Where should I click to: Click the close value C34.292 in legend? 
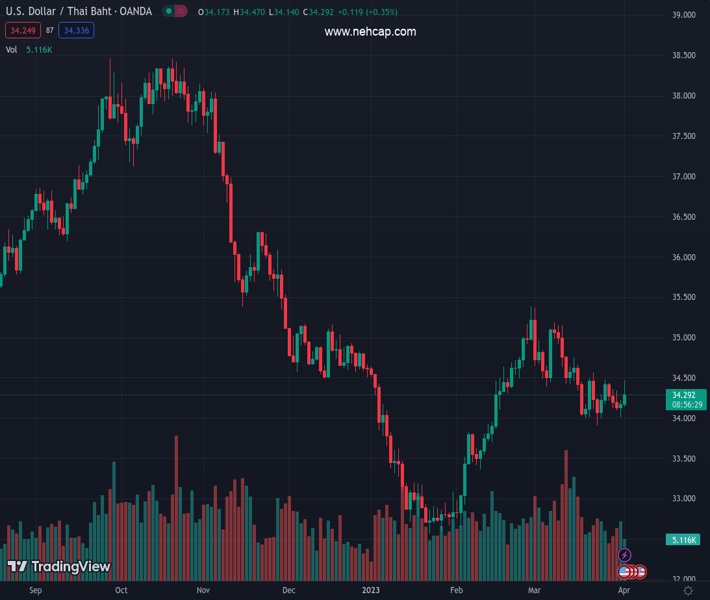[x=318, y=12]
